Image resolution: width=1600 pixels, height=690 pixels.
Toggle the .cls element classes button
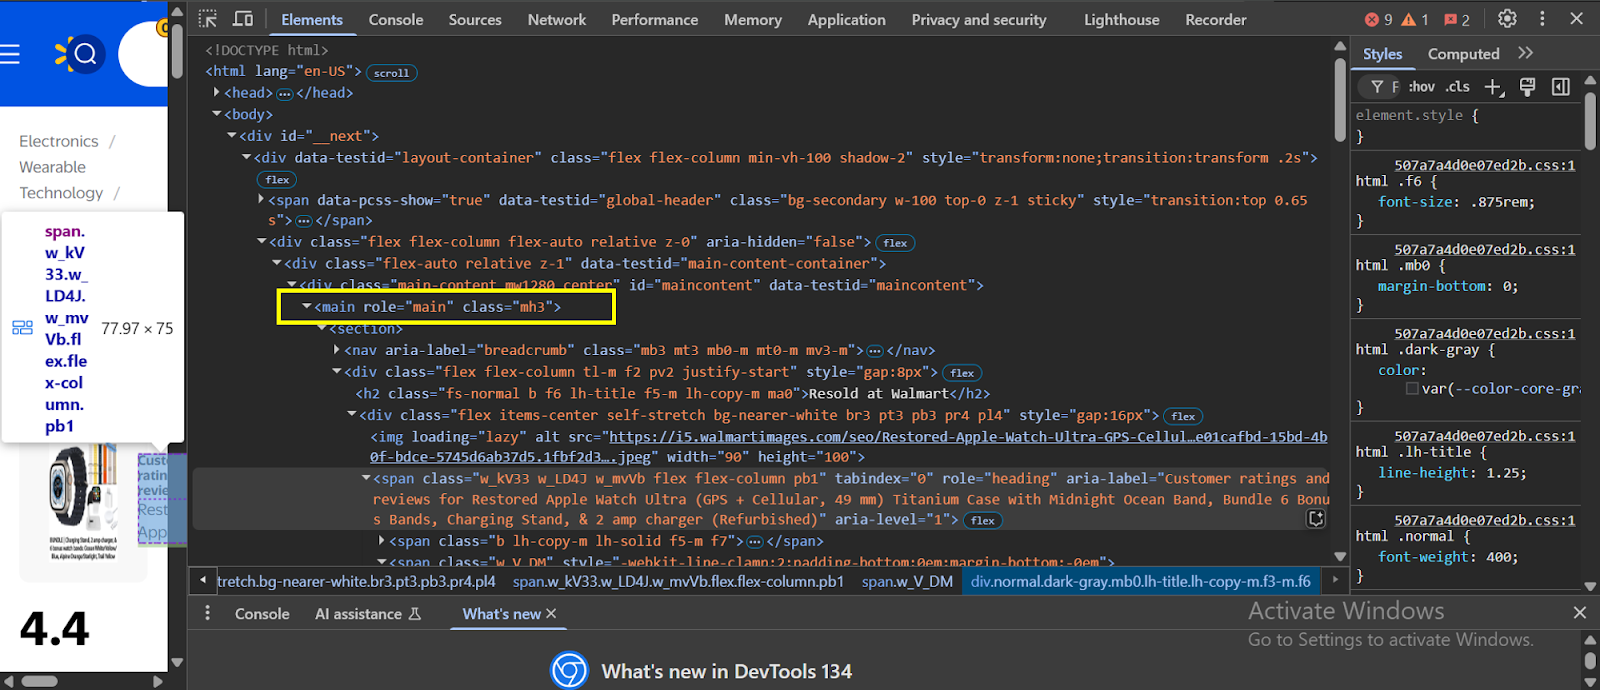pyautogui.click(x=1457, y=87)
